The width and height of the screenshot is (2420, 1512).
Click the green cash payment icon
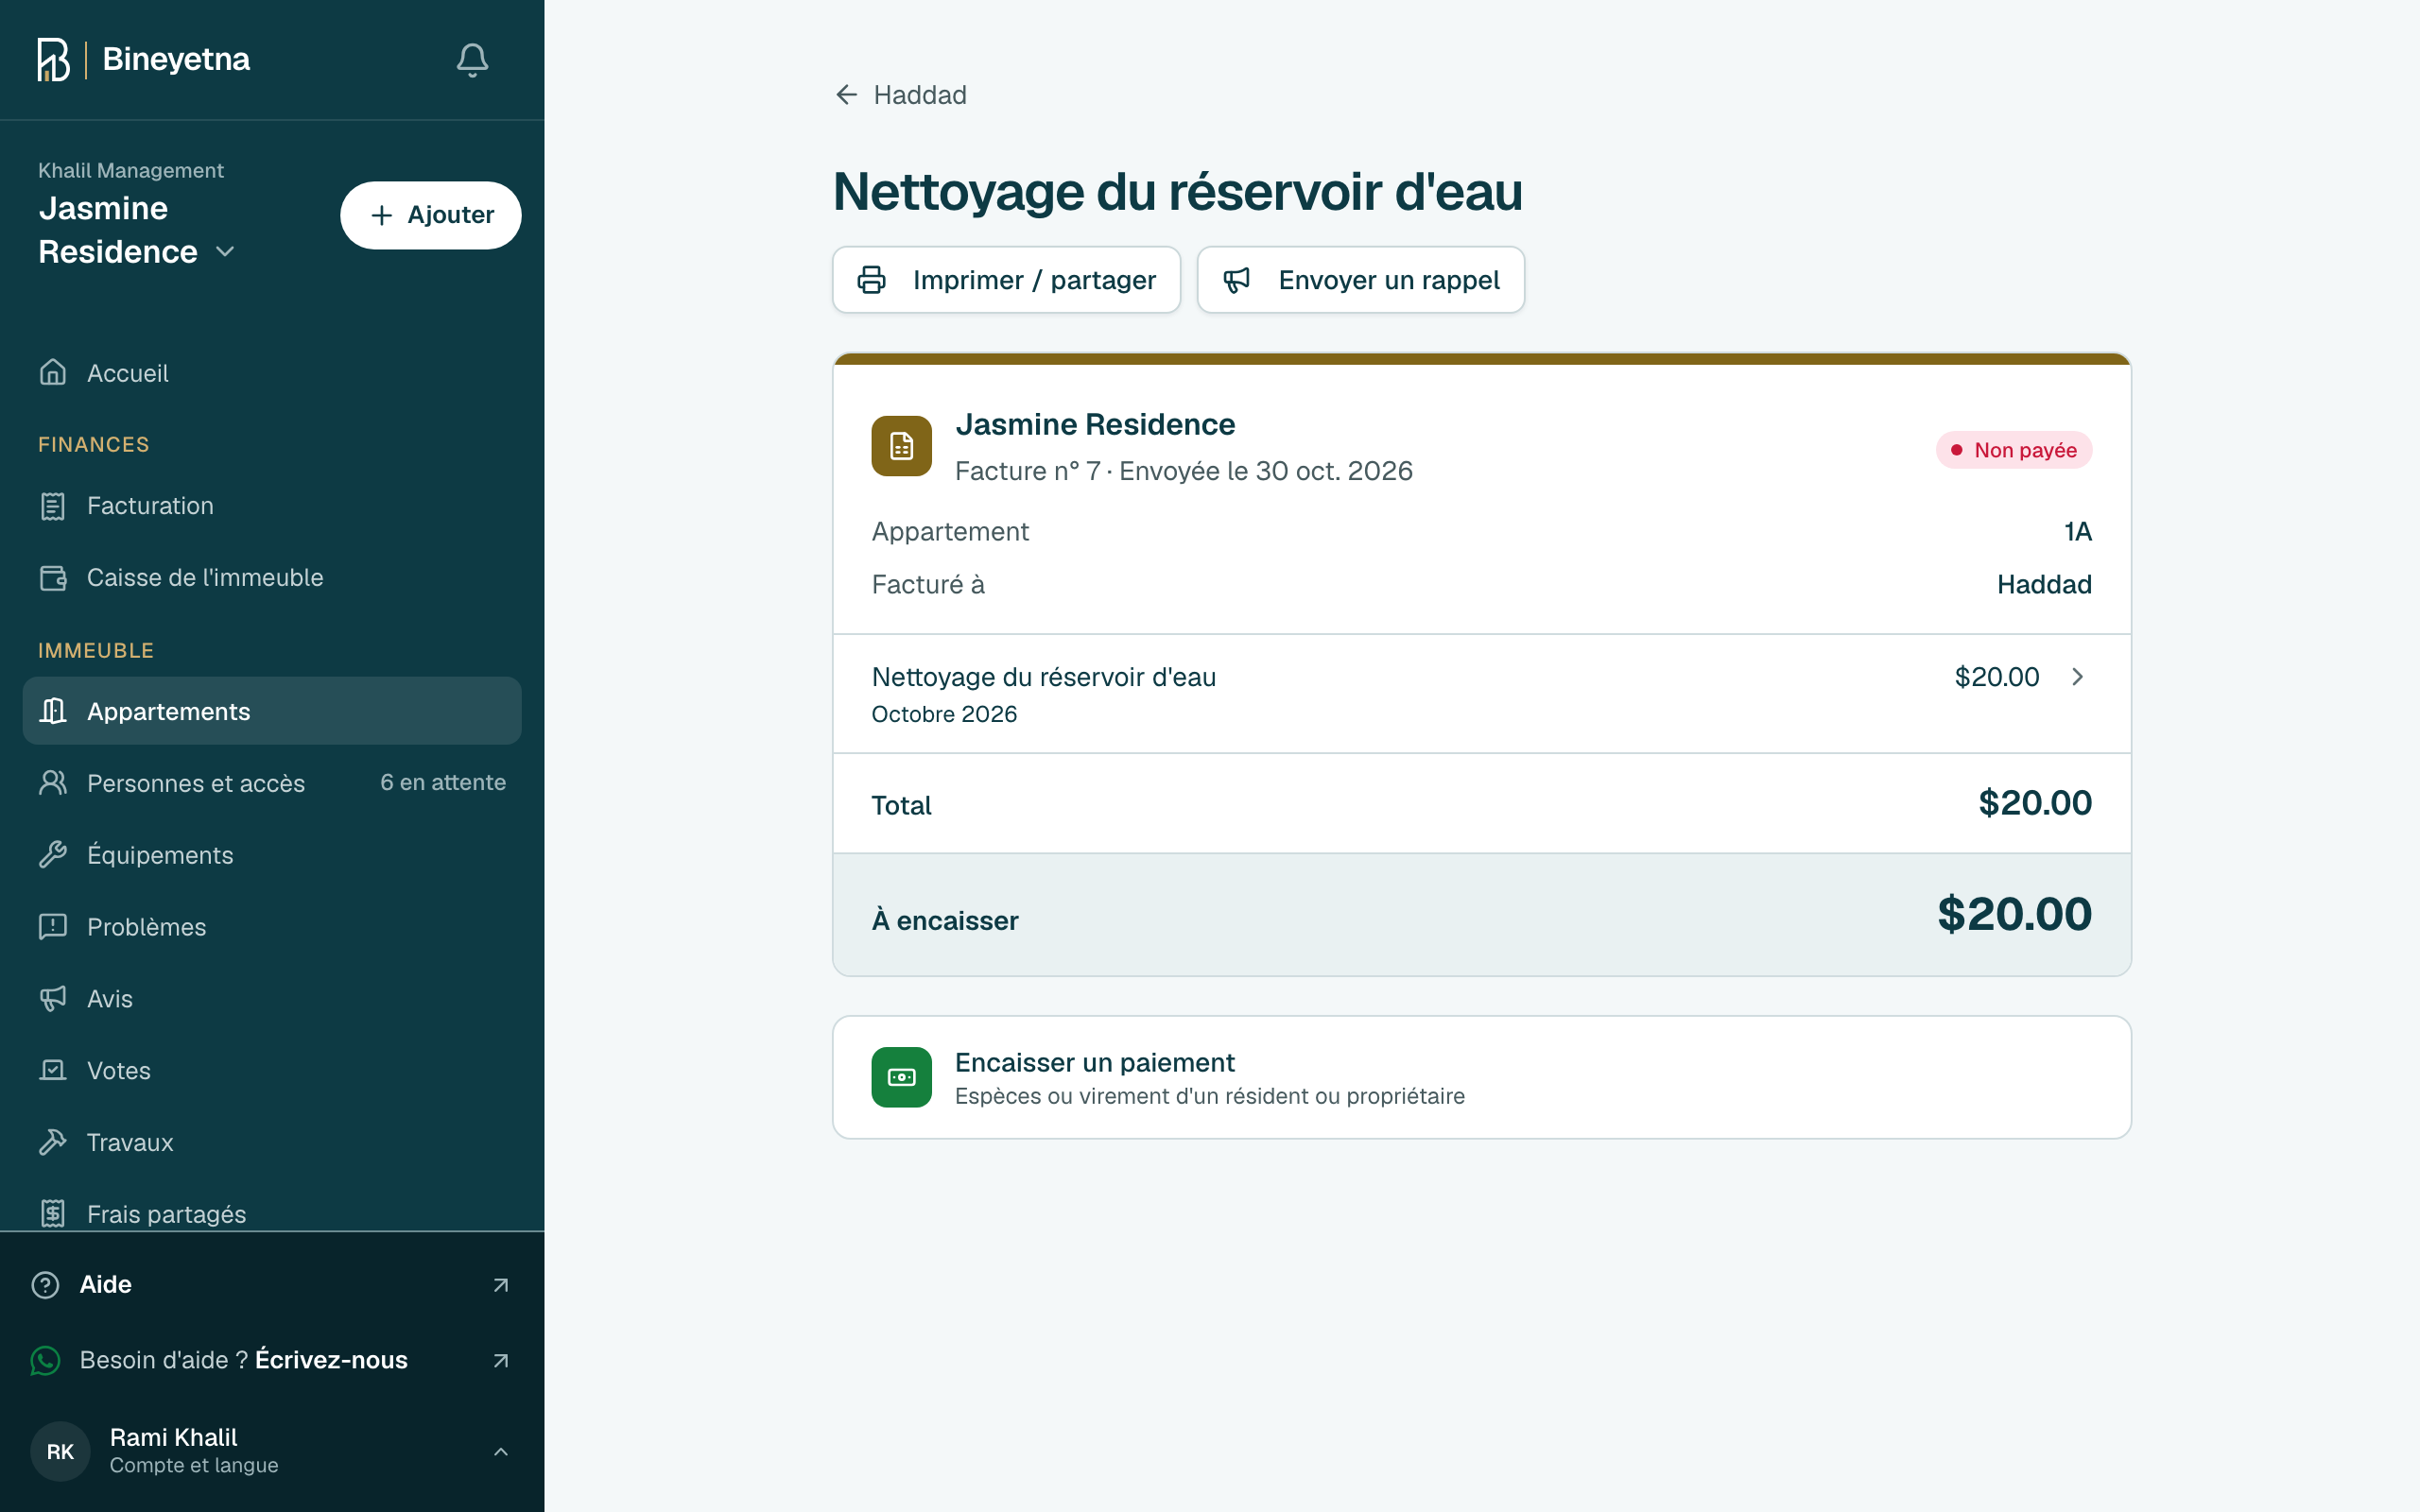coord(901,1077)
